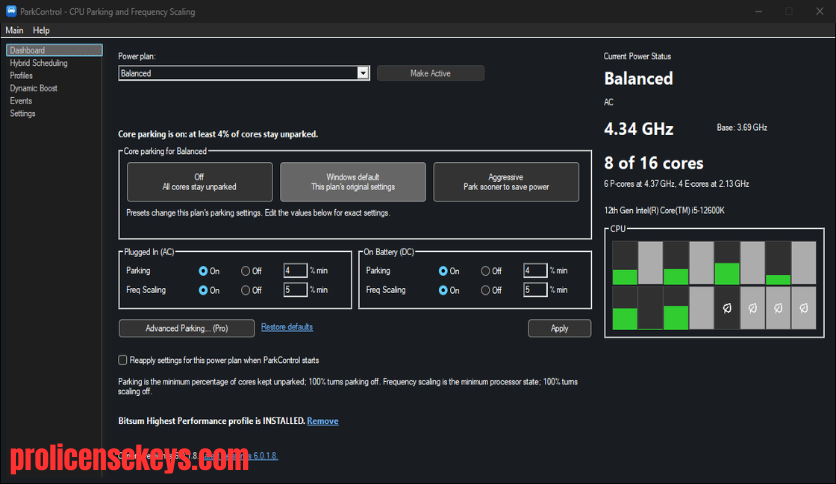This screenshot has width=836, height=484.
Task: Open the Main menu
Action: click(x=14, y=30)
